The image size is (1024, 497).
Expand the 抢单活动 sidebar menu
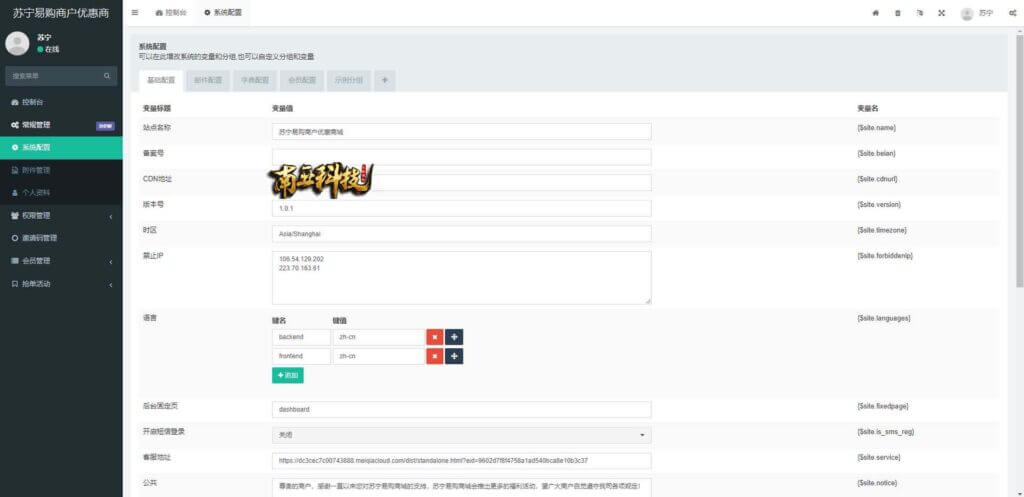pyautogui.click(x=61, y=284)
